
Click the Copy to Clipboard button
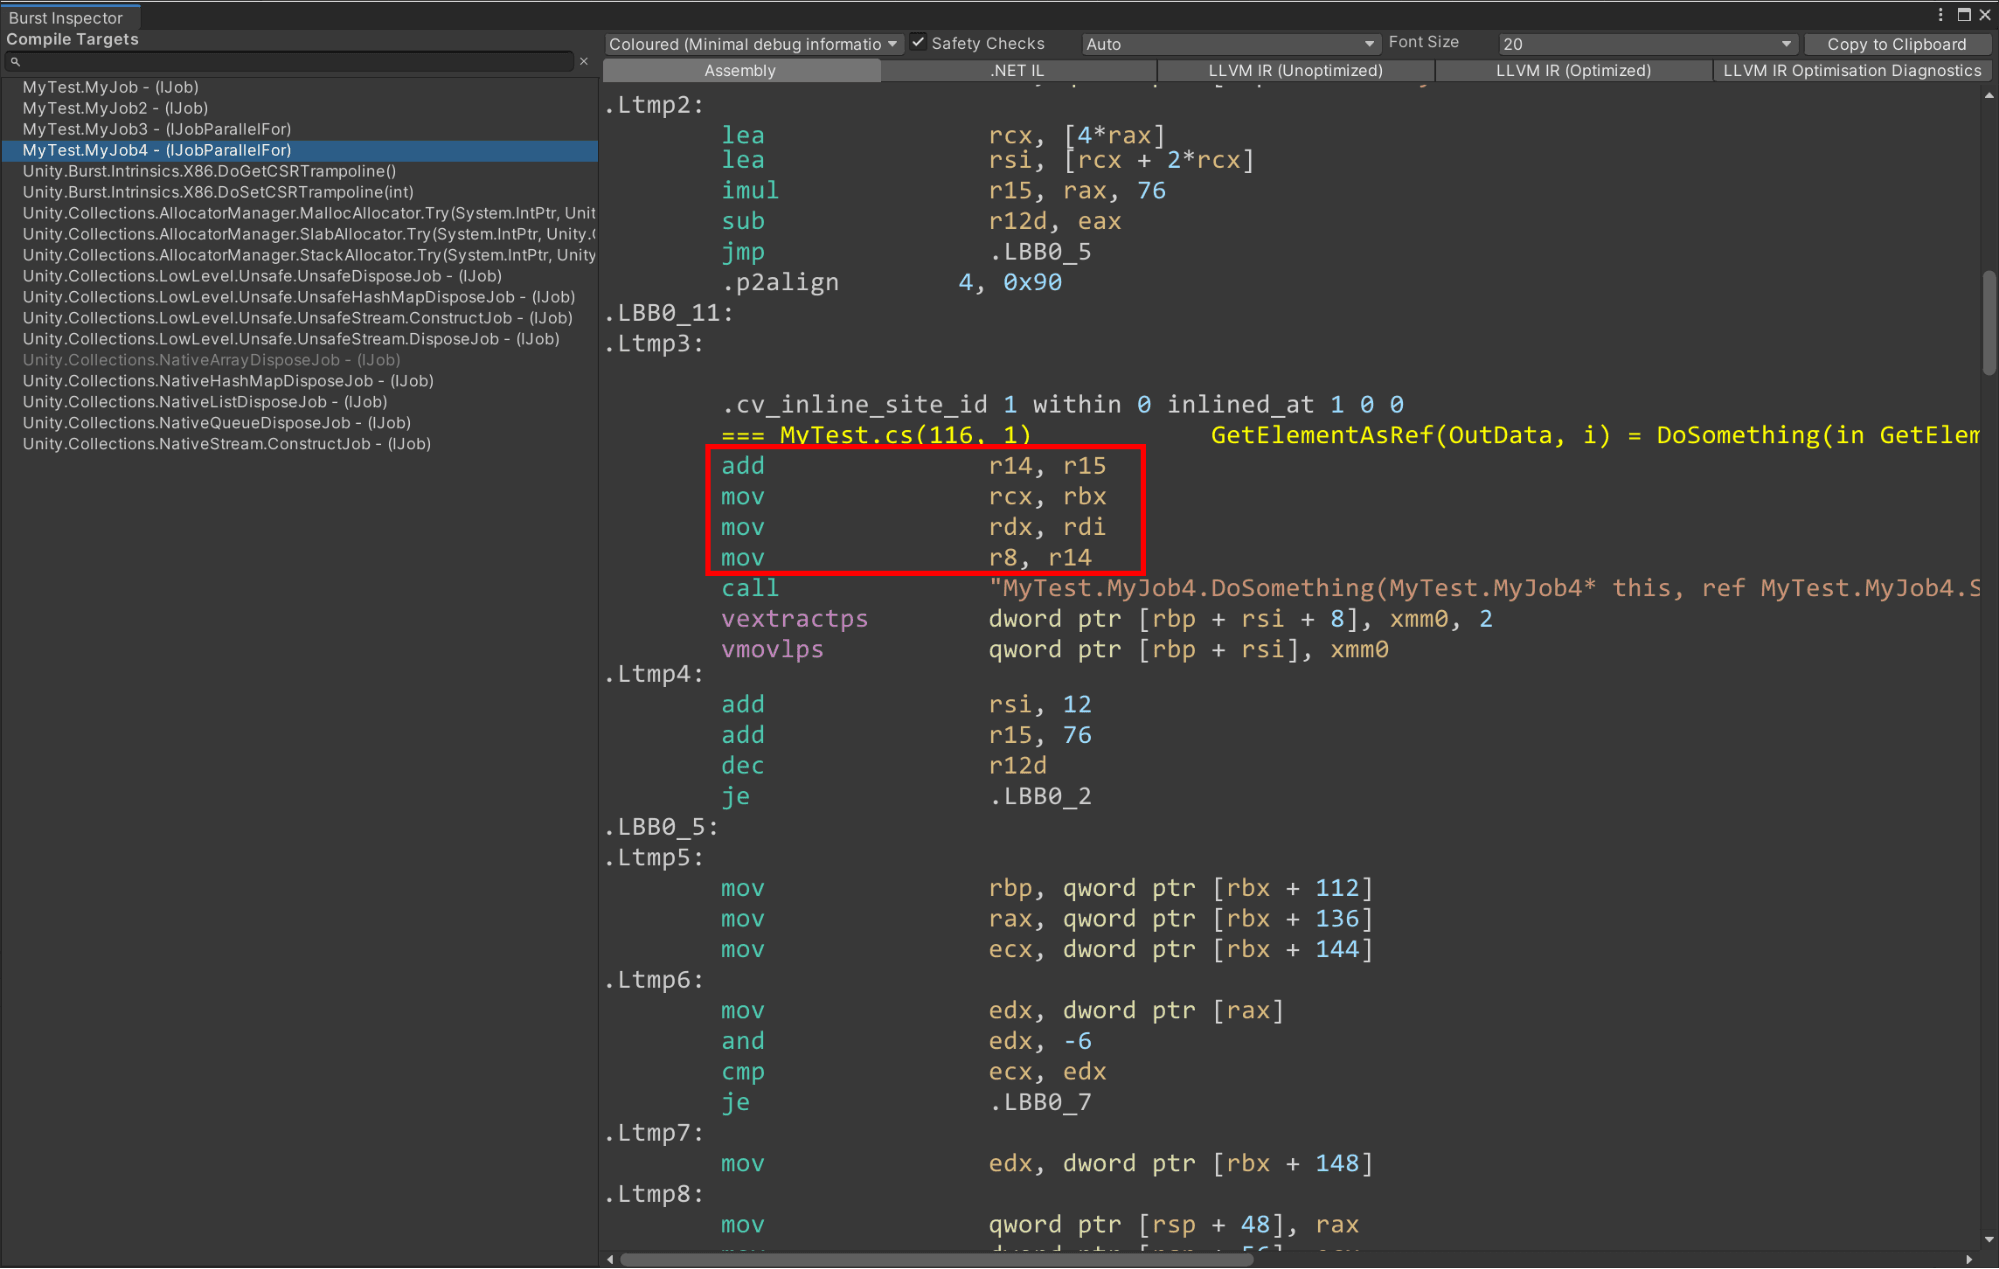pyautogui.click(x=1896, y=44)
